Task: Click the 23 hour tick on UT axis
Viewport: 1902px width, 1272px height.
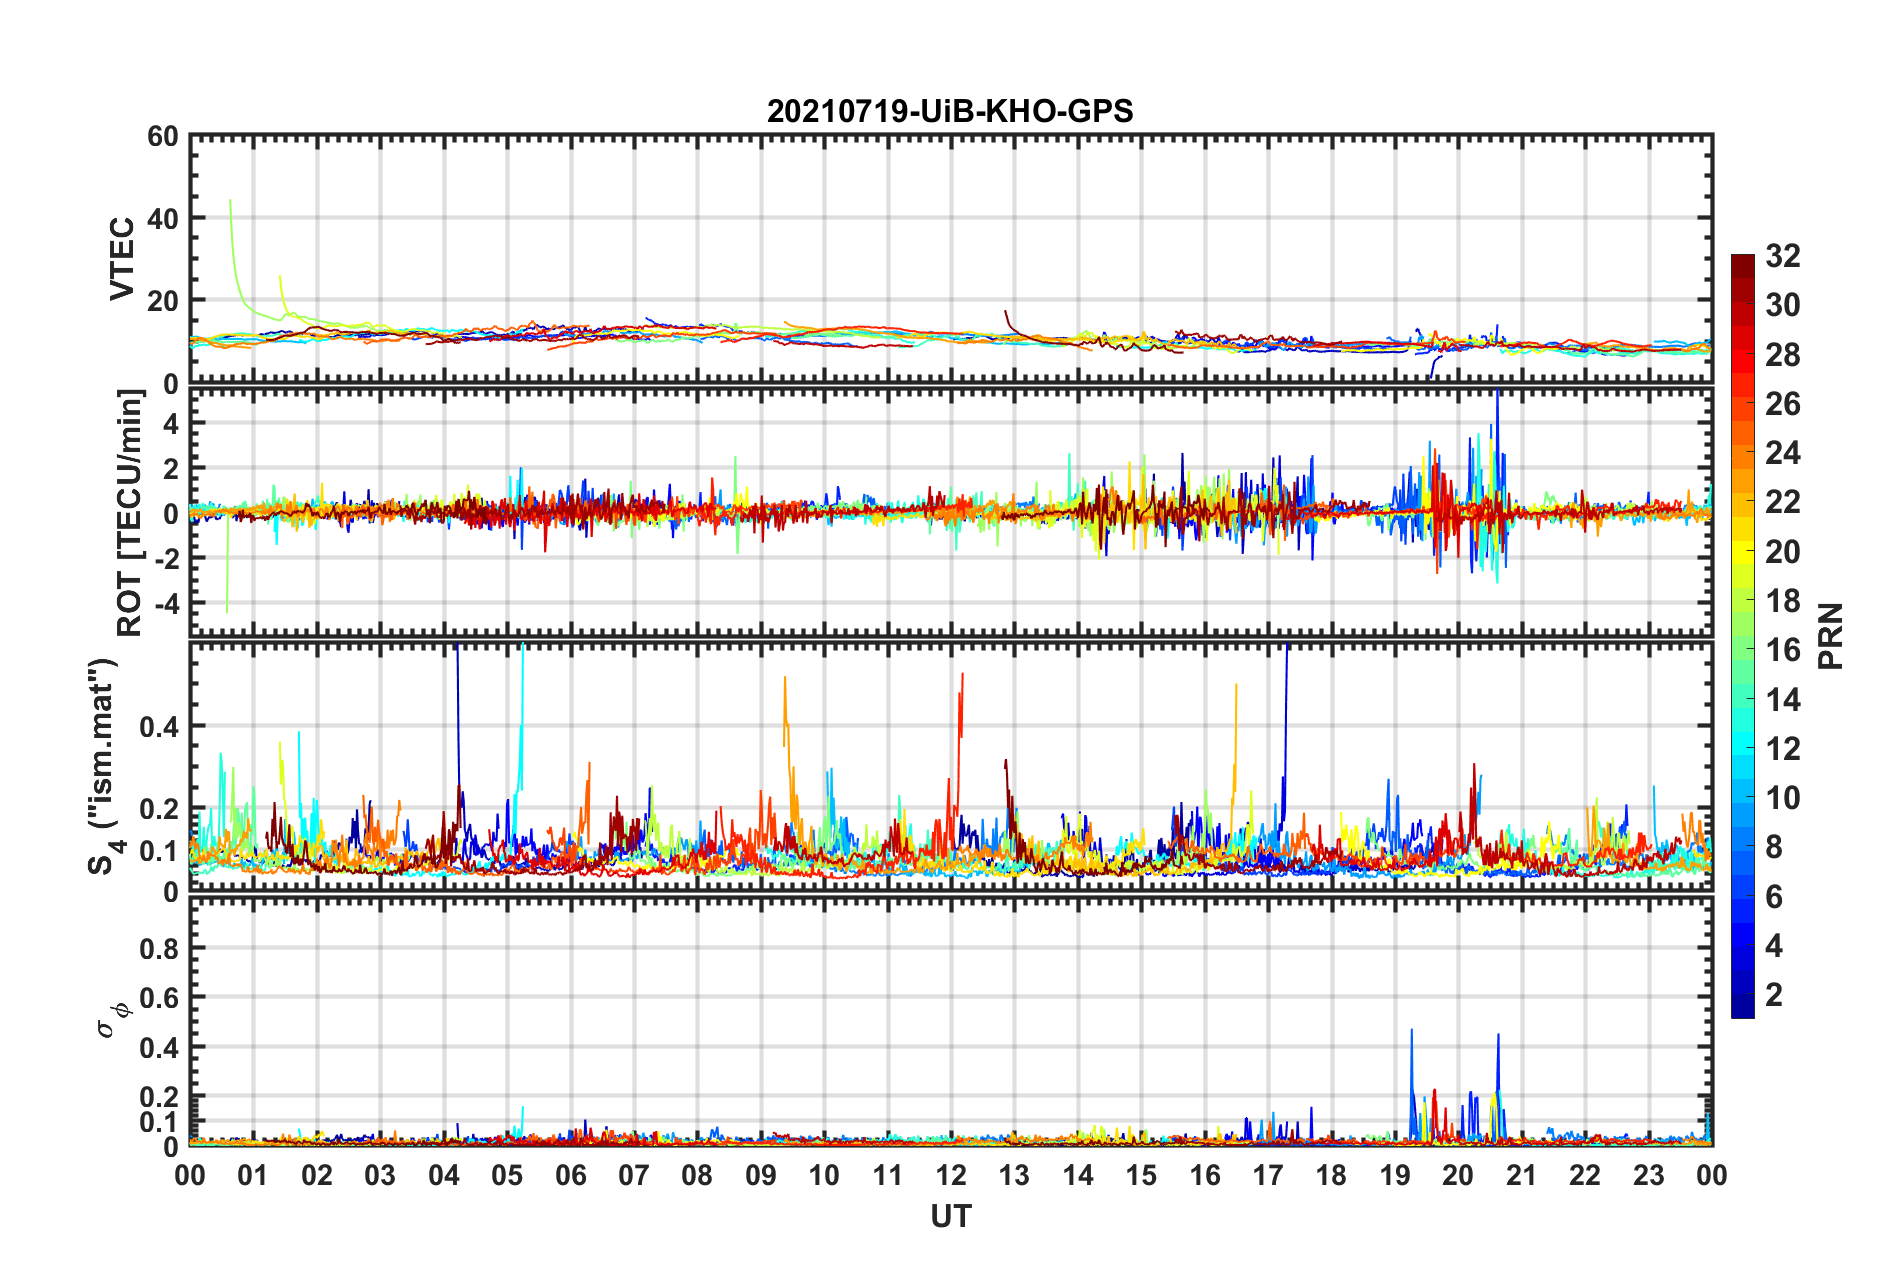Action: 1649,1176
